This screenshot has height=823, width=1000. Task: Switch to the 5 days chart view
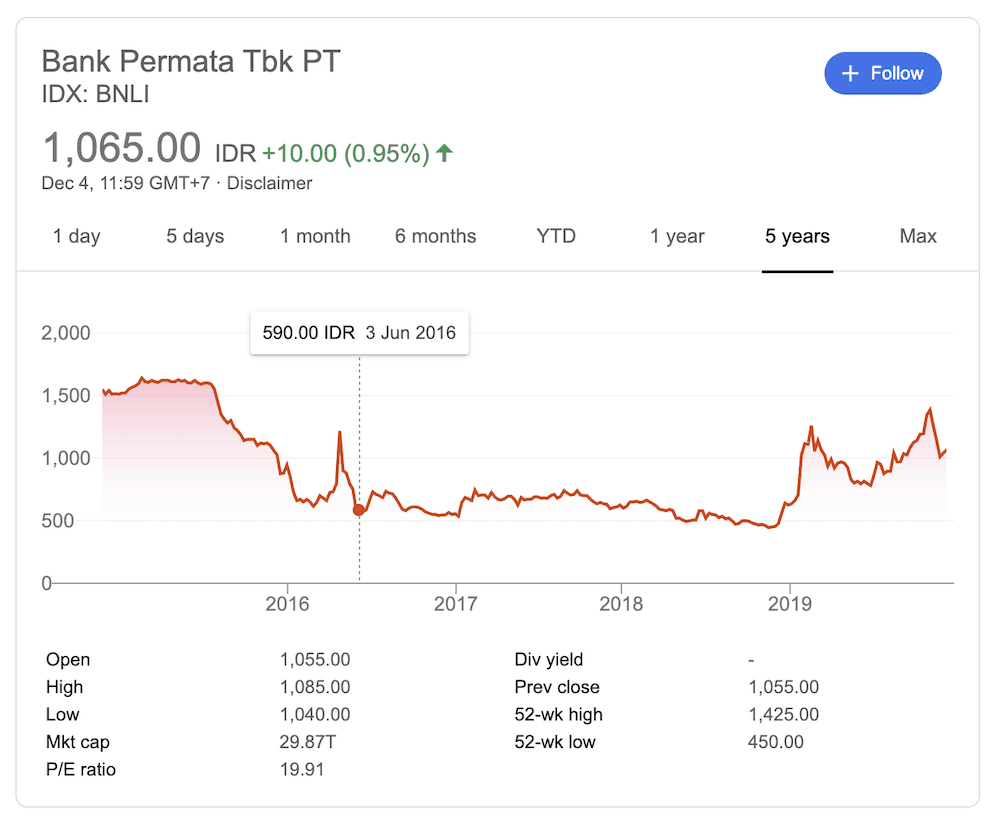(194, 236)
